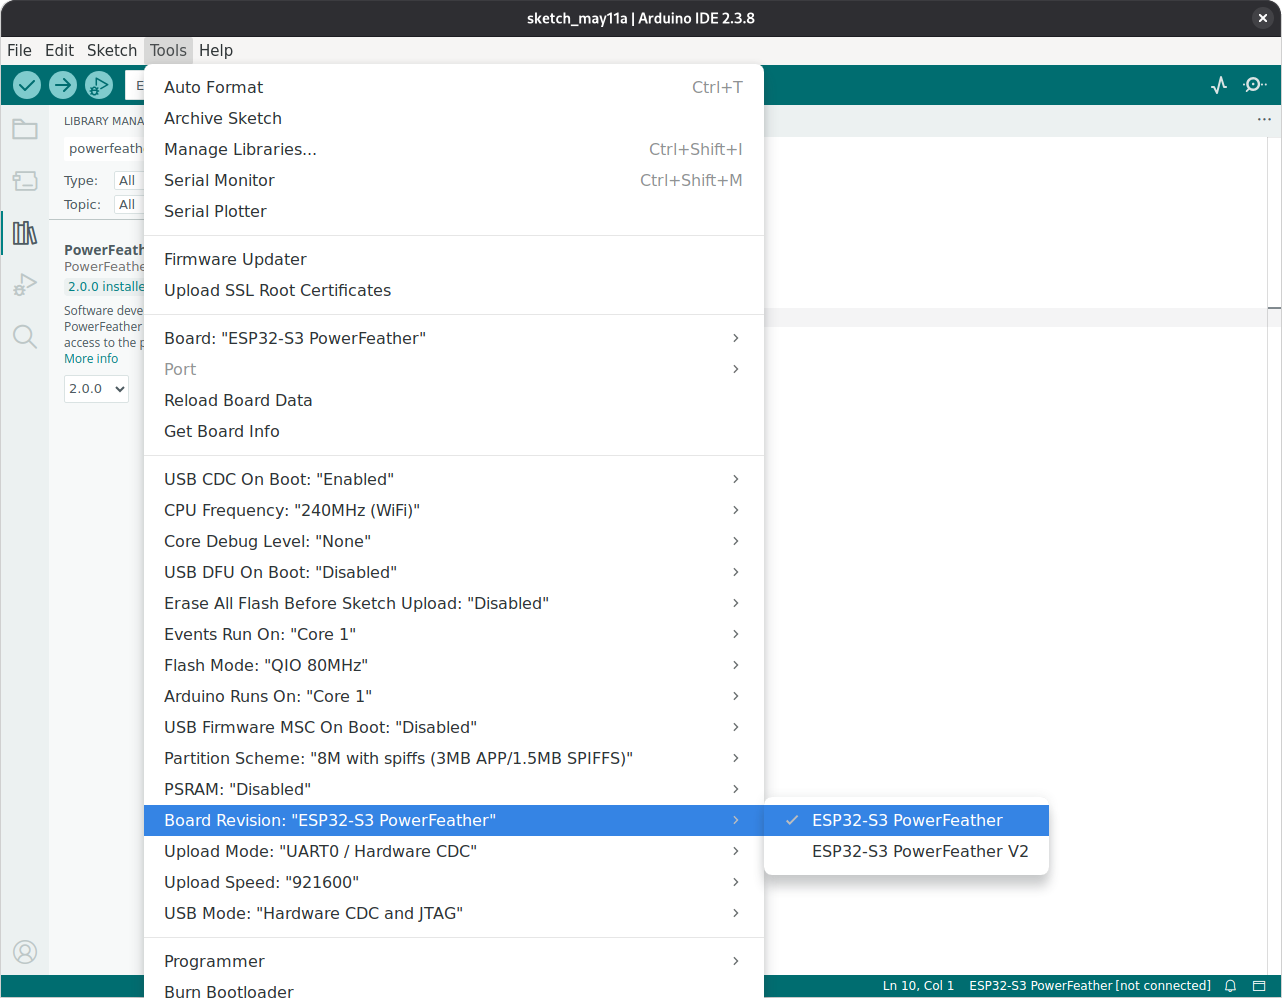Click ESP32-S3 PowerFeather [not connected] status
The image size is (1282, 998).
pos(1090,986)
